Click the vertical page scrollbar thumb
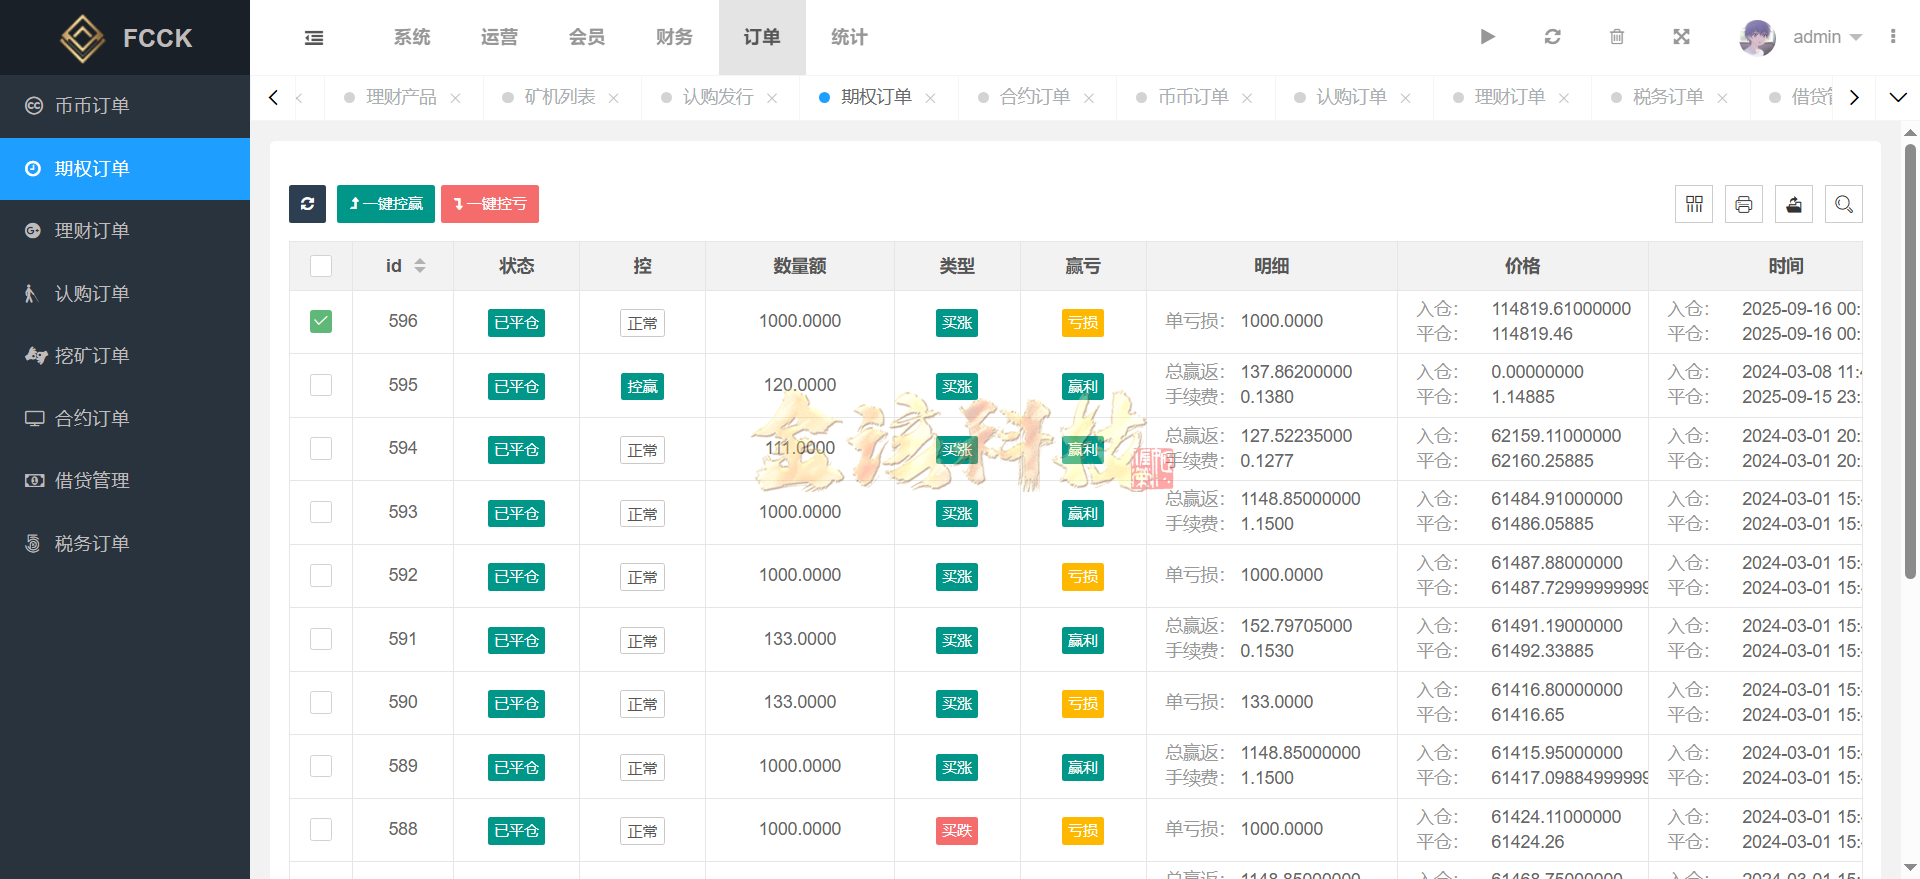The image size is (1920, 879). [x=1910, y=360]
